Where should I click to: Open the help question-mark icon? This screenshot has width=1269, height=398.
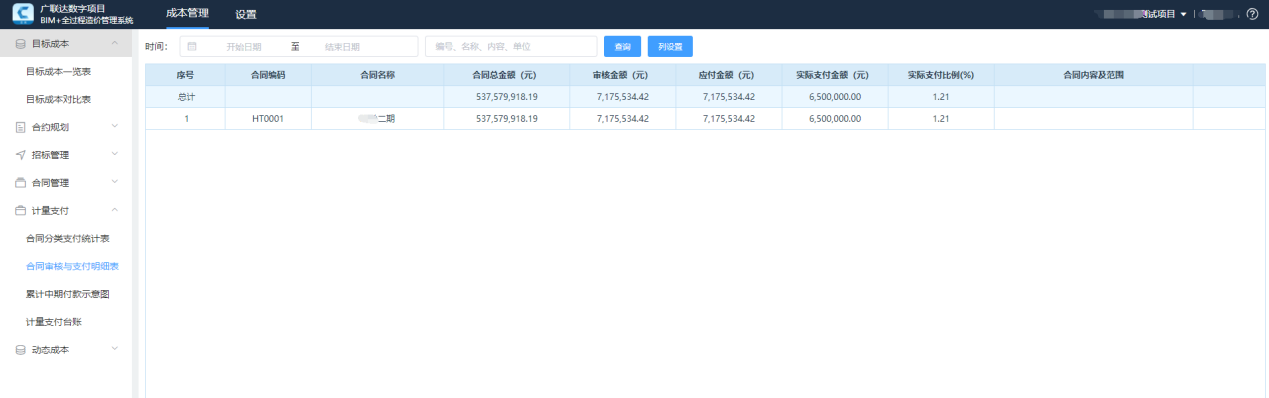click(1252, 14)
